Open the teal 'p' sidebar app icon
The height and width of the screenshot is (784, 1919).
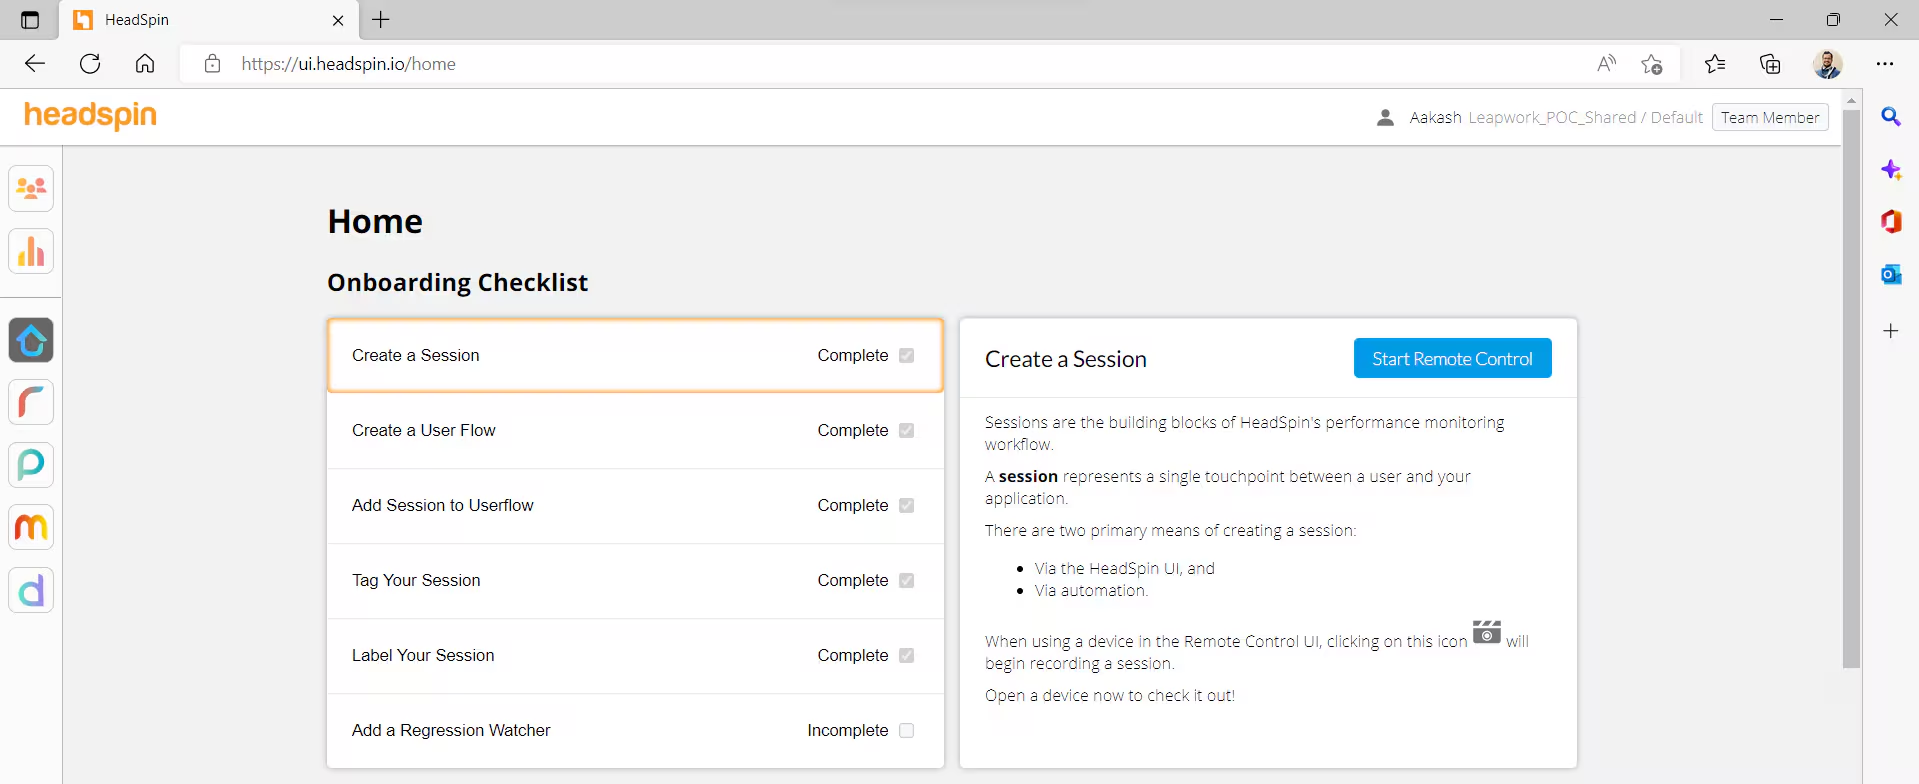31,465
